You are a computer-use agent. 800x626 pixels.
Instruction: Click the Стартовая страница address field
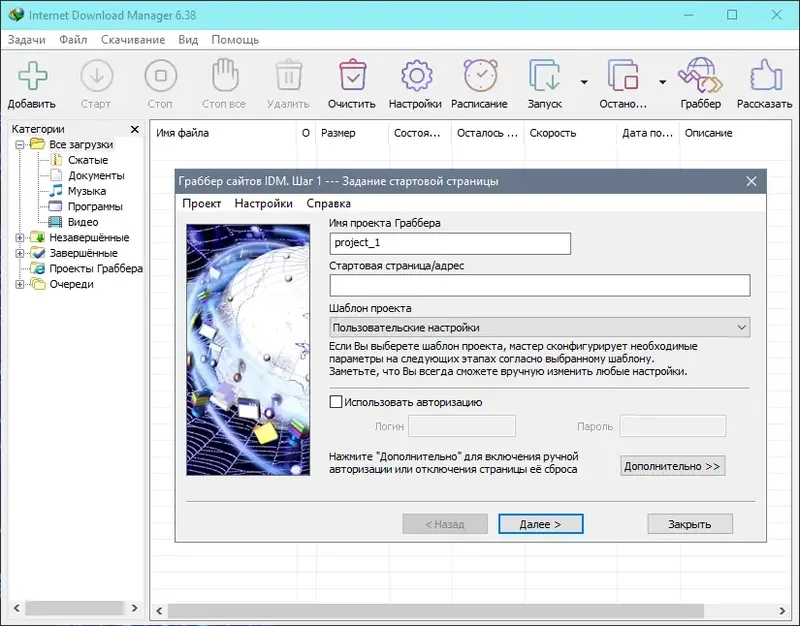tap(540, 285)
